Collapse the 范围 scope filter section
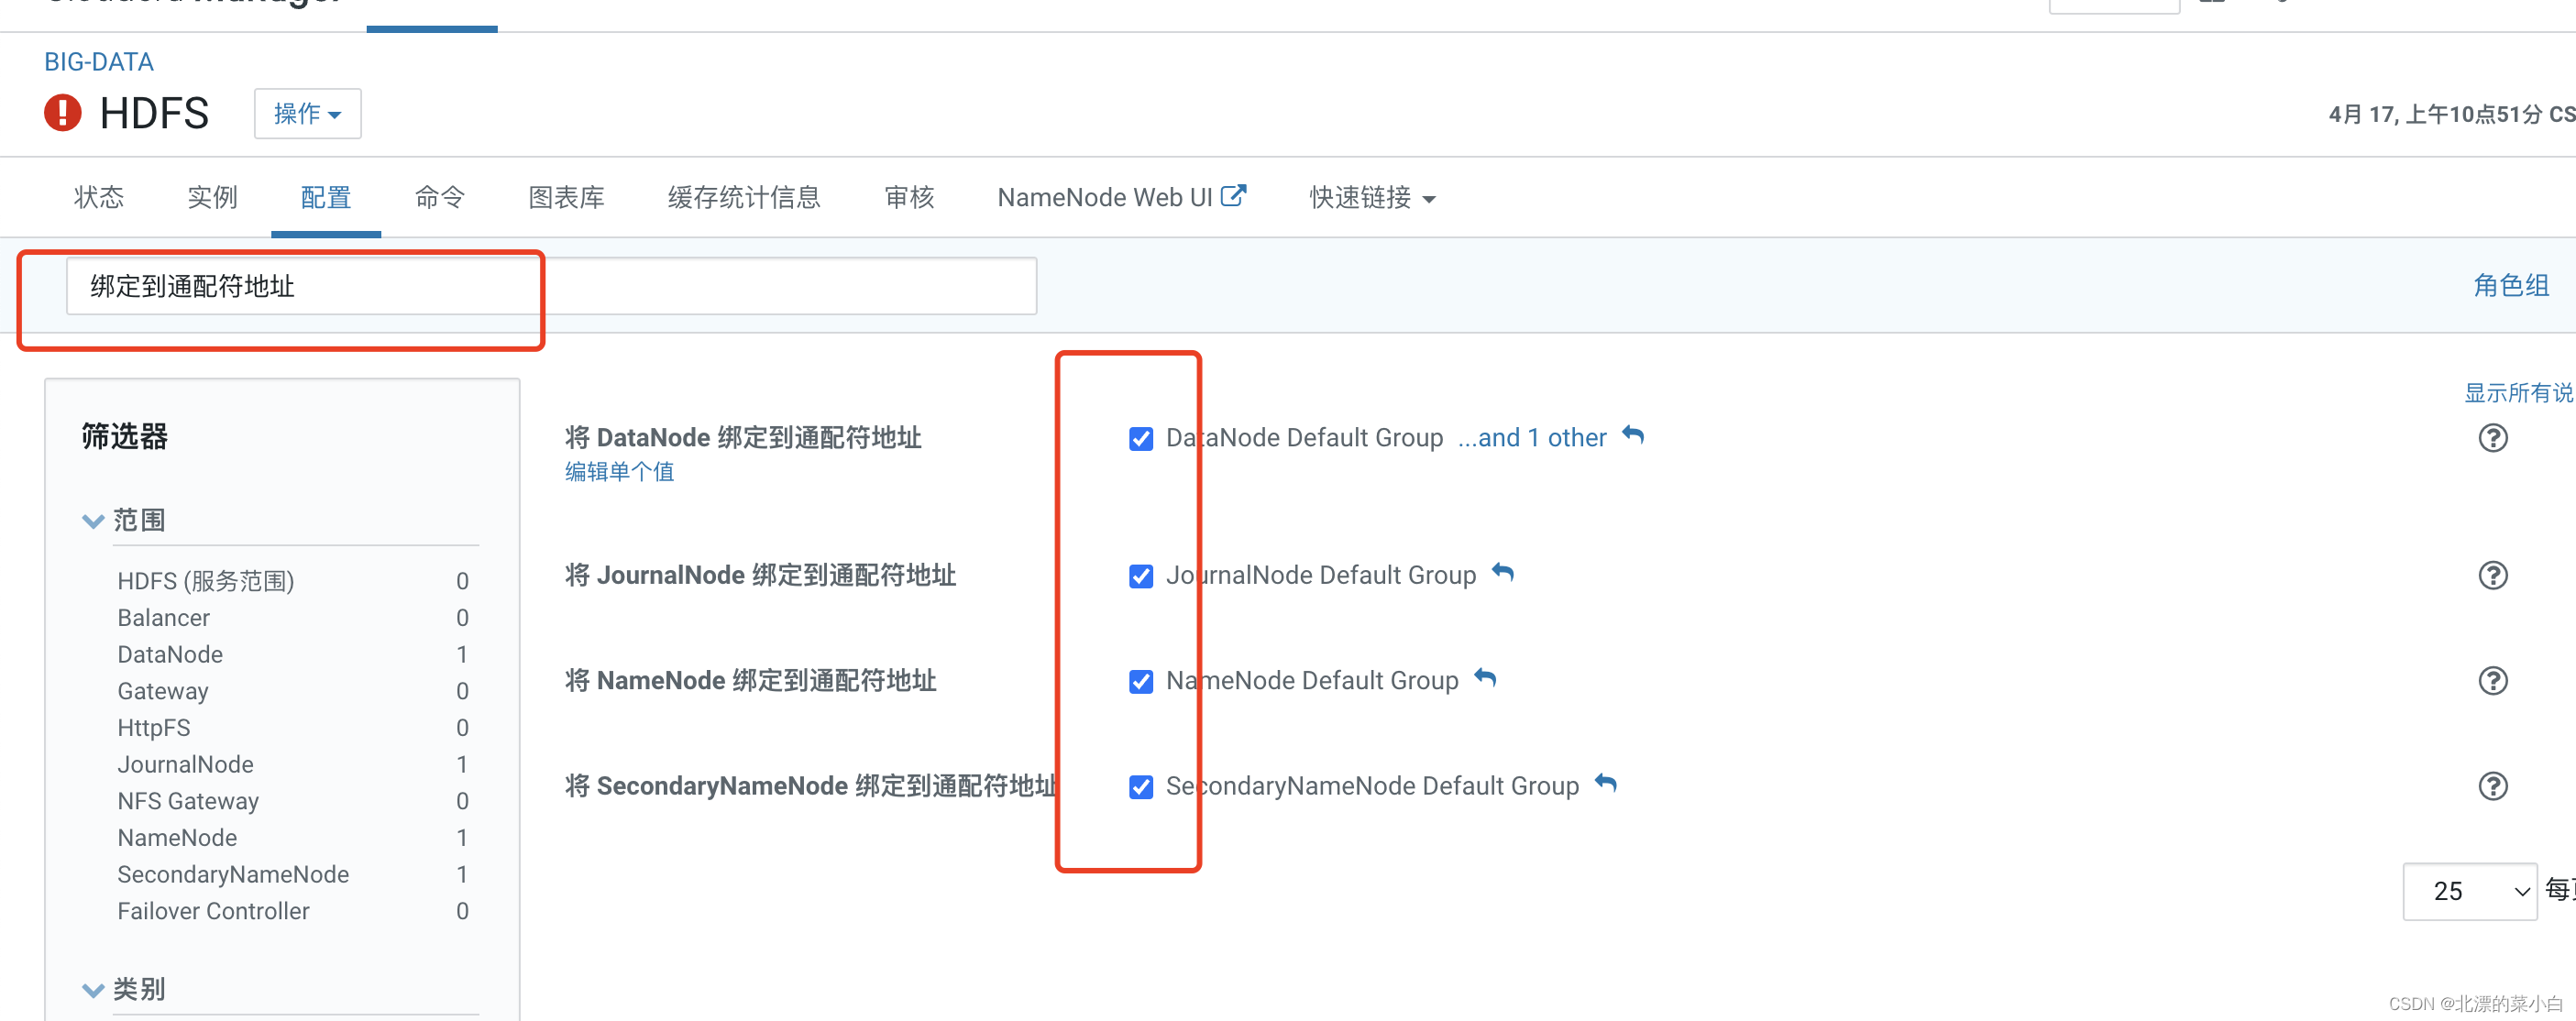 tap(93, 521)
